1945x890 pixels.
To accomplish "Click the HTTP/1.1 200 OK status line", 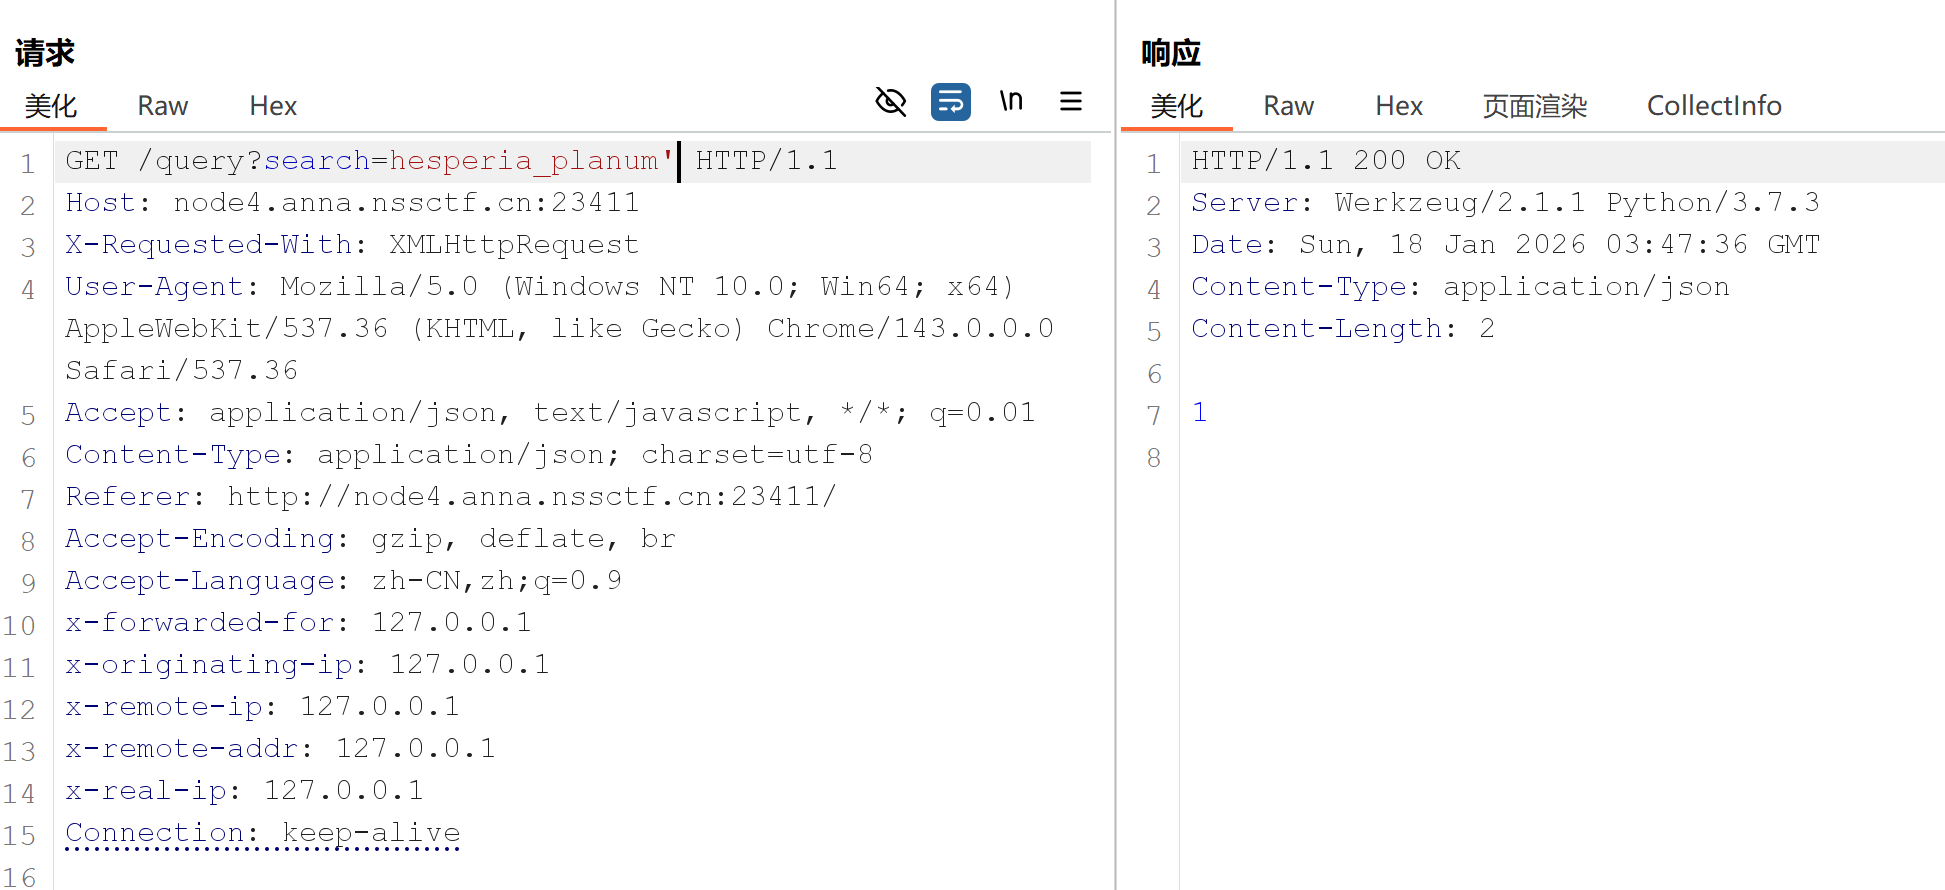I will tap(1325, 161).
